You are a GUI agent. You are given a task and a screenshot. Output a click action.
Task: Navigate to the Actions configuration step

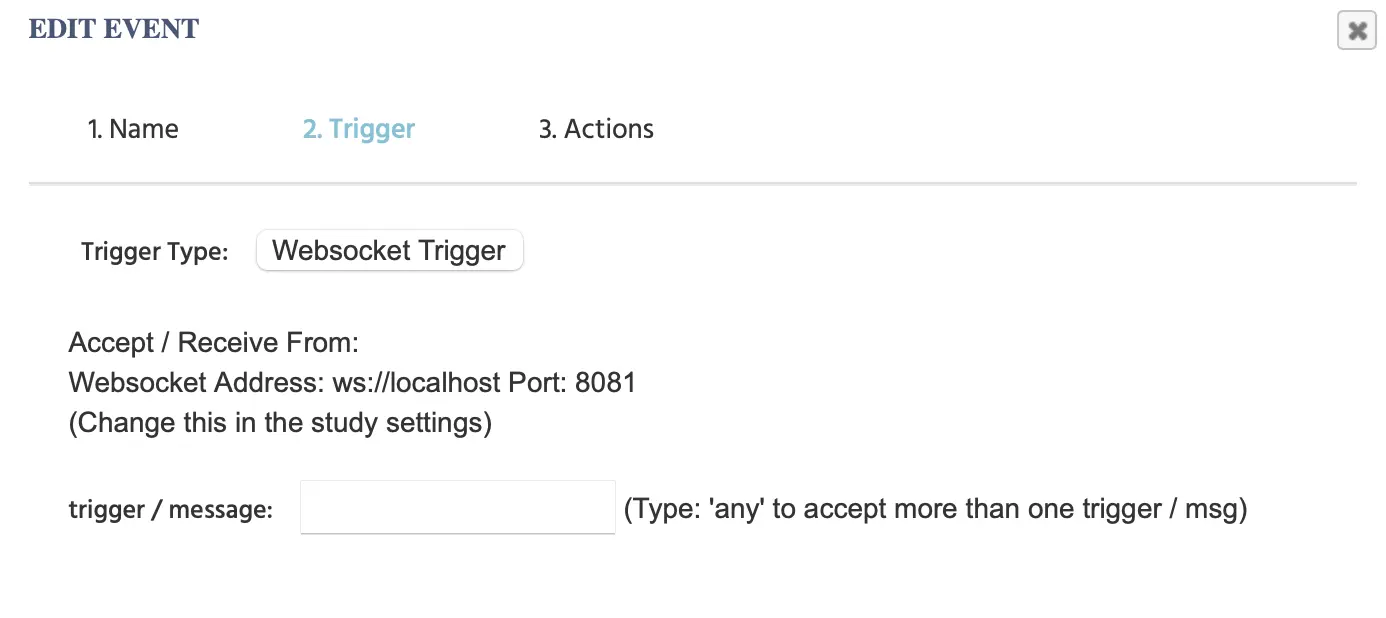(x=596, y=128)
